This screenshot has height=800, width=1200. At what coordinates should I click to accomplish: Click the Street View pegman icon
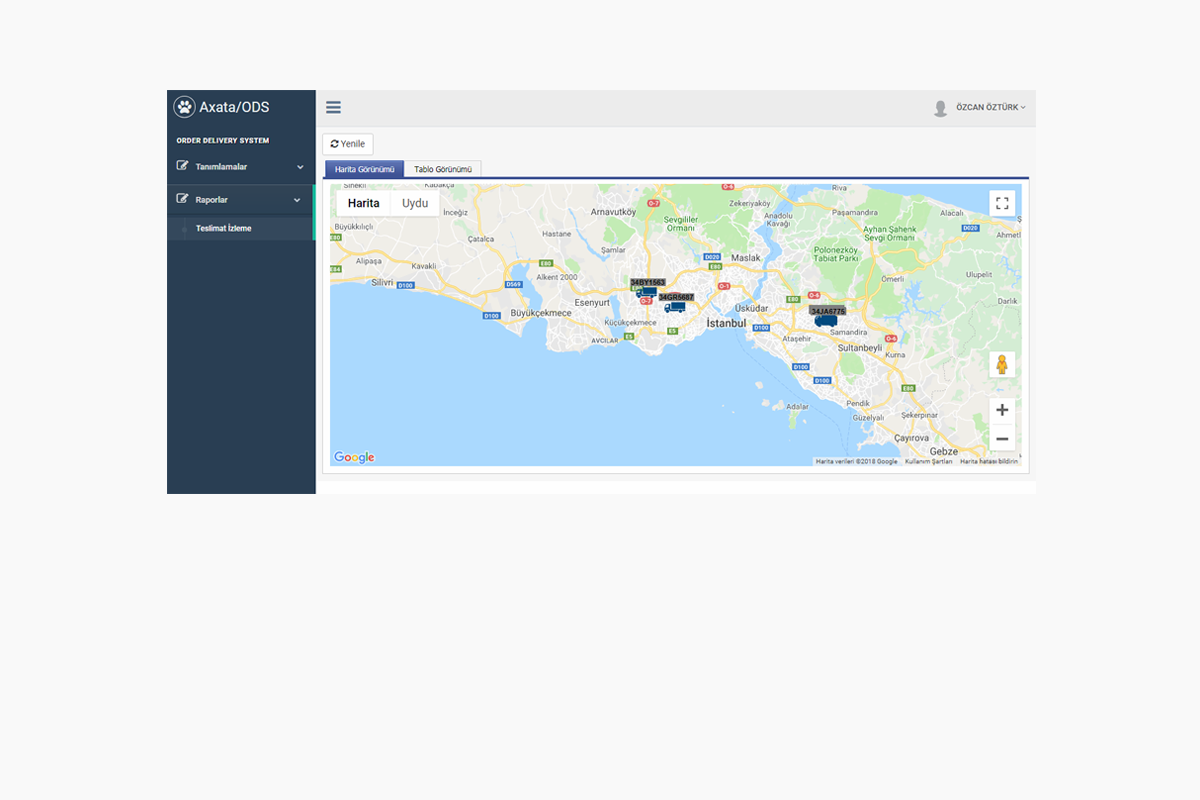tap(1002, 365)
